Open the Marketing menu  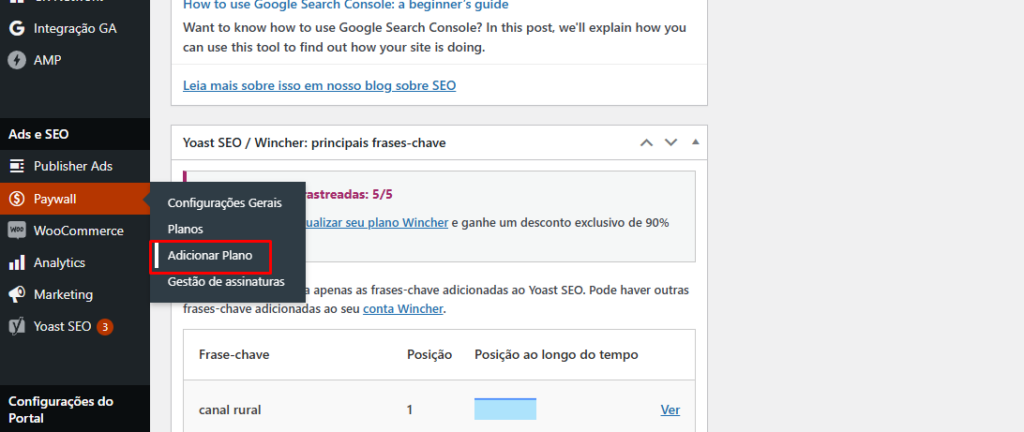pos(75,294)
